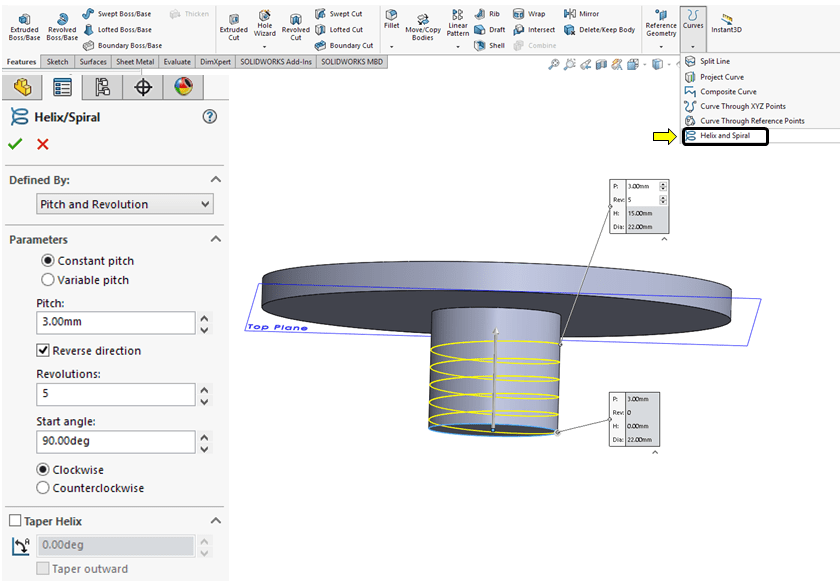The height and width of the screenshot is (581, 840).
Task: Open the Pitch and Revolution dropdown
Action: 125,204
